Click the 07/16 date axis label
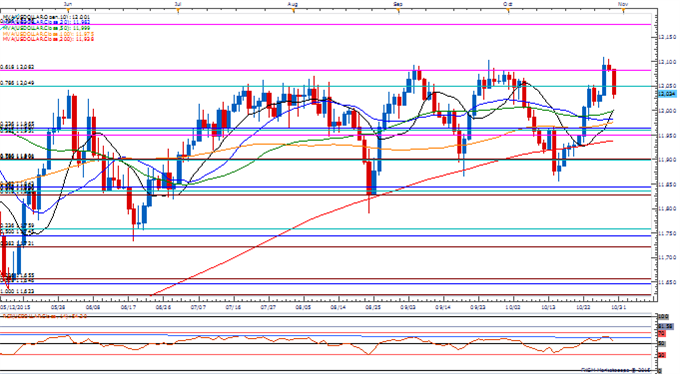680x374 pixels. coord(234,307)
